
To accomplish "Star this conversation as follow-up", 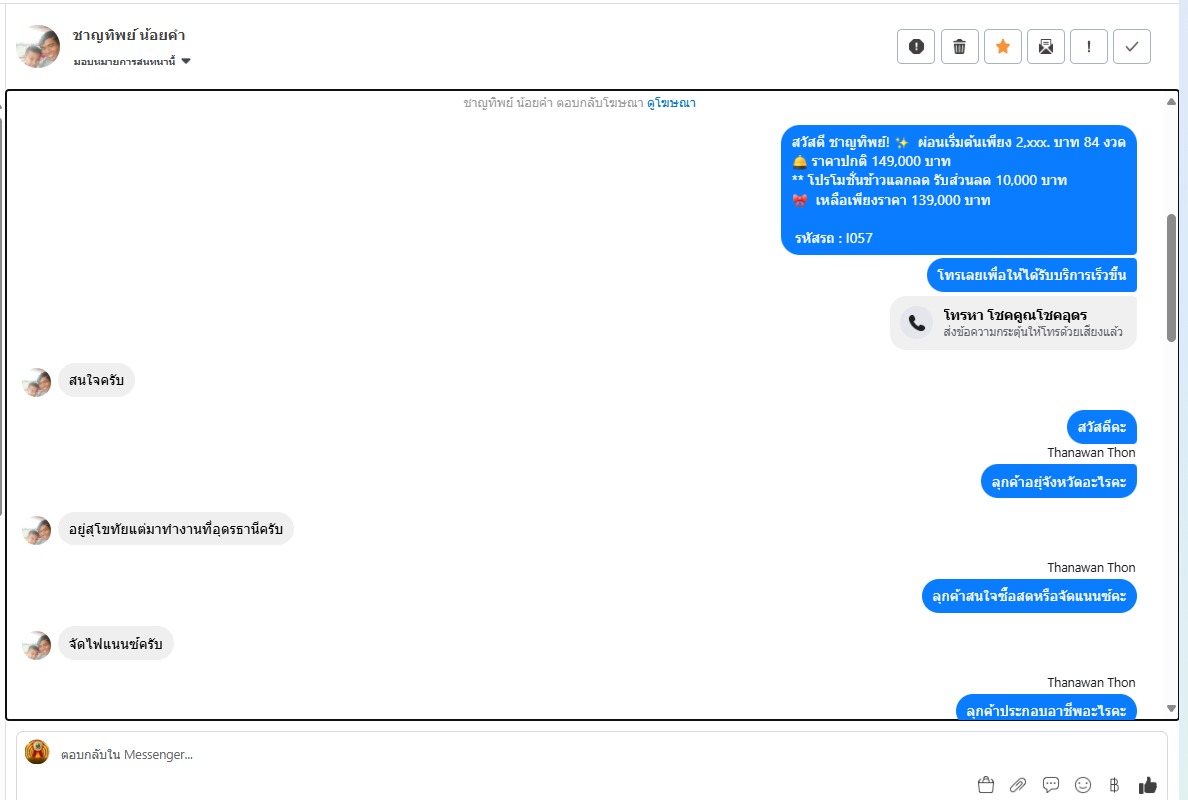I will 1002,47.
